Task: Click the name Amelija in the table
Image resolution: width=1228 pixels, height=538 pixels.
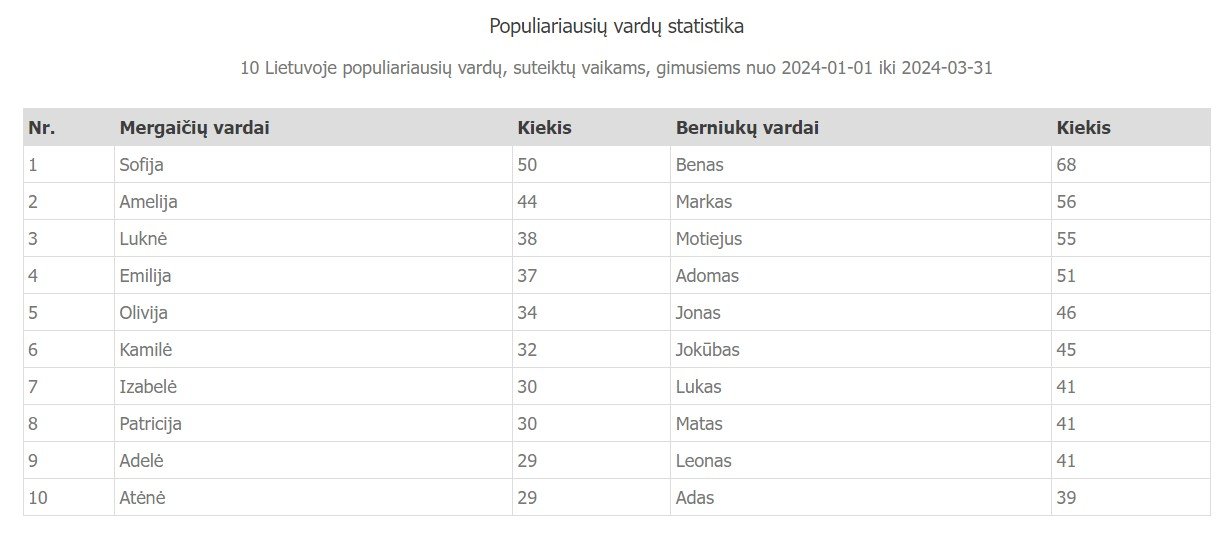Action: (x=148, y=202)
